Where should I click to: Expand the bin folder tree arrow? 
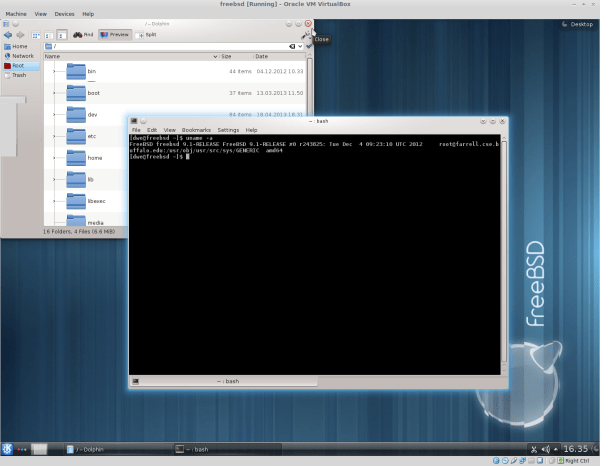click(x=55, y=71)
